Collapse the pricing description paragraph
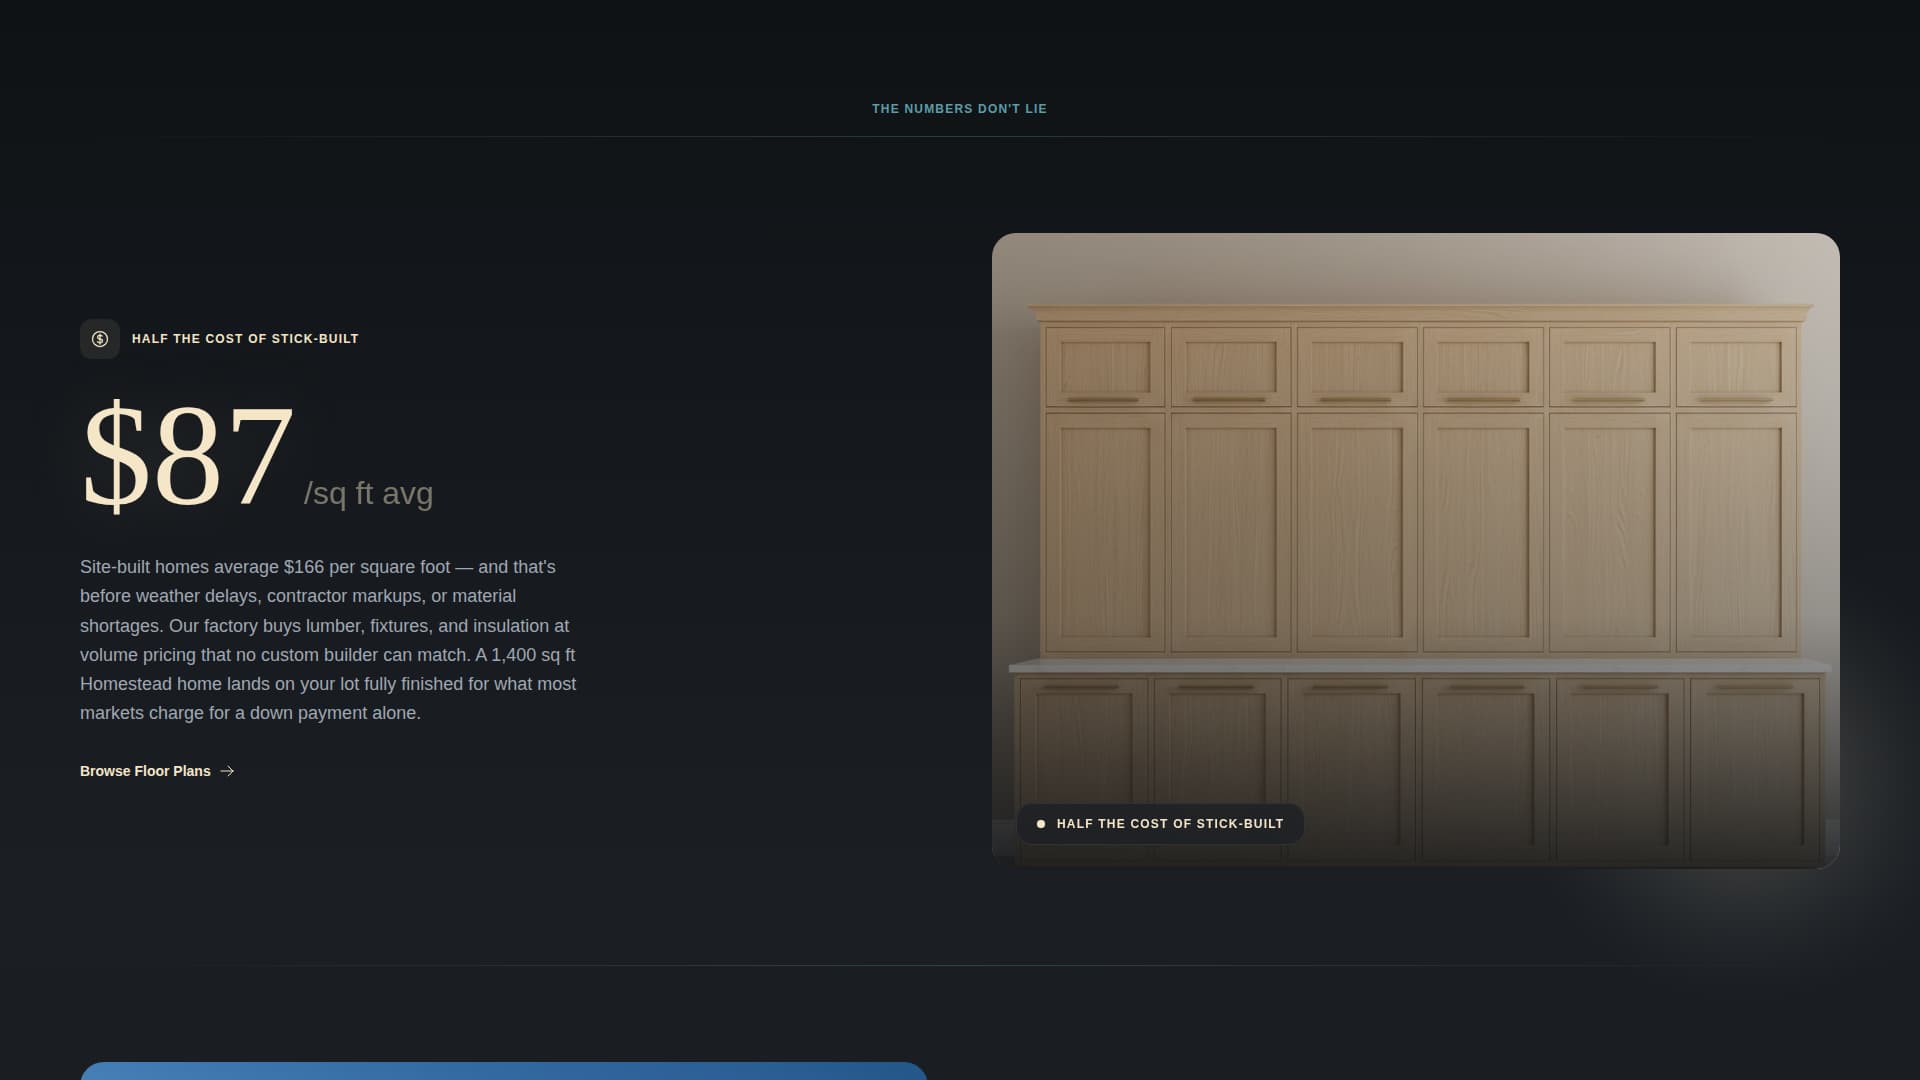 pyautogui.click(x=328, y=640)
